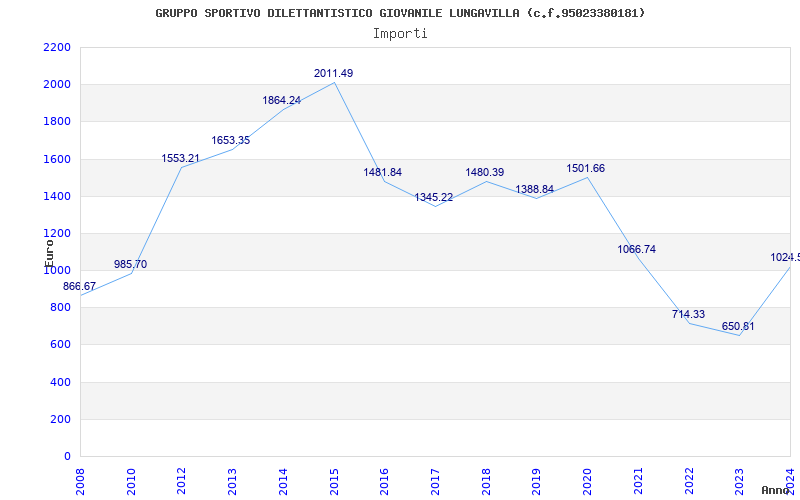Select the 1653.35 data label
The height and width of the screenshot is (500, 800).
tap(231, 140)
